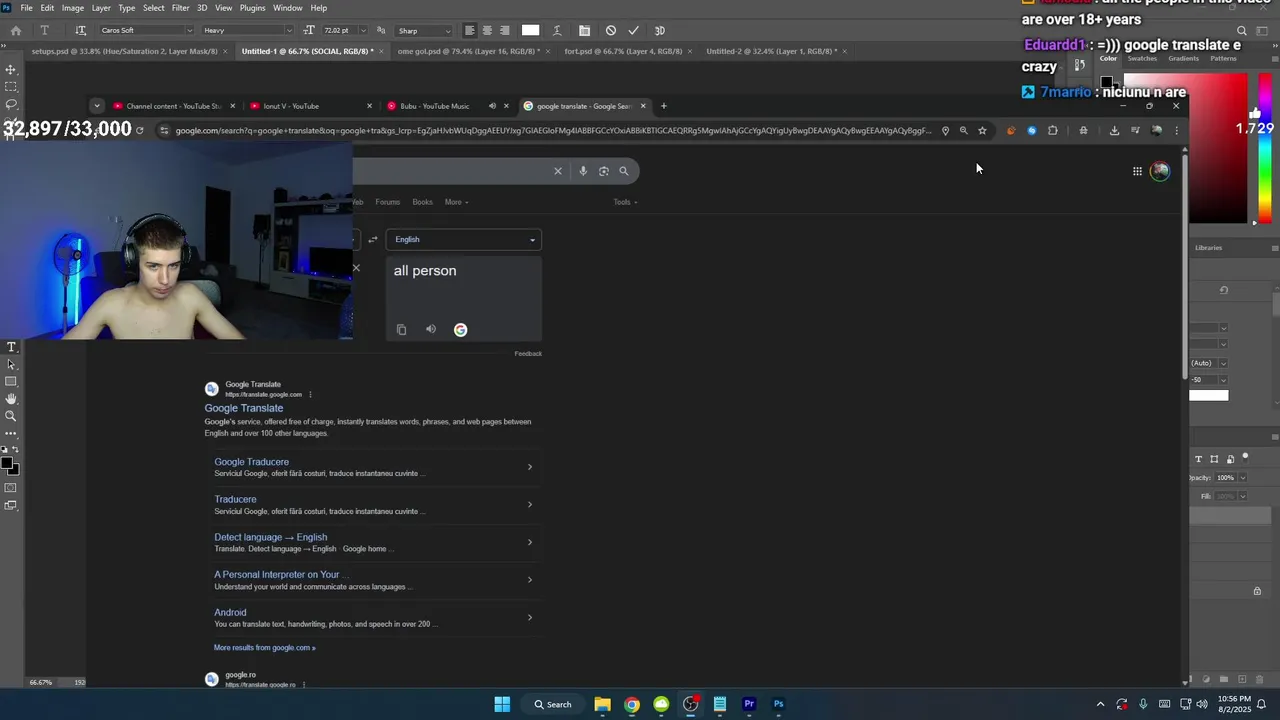1280x720 pixels.
Task: Commit current text edits with checkmark
Action: tap(633, 30)
